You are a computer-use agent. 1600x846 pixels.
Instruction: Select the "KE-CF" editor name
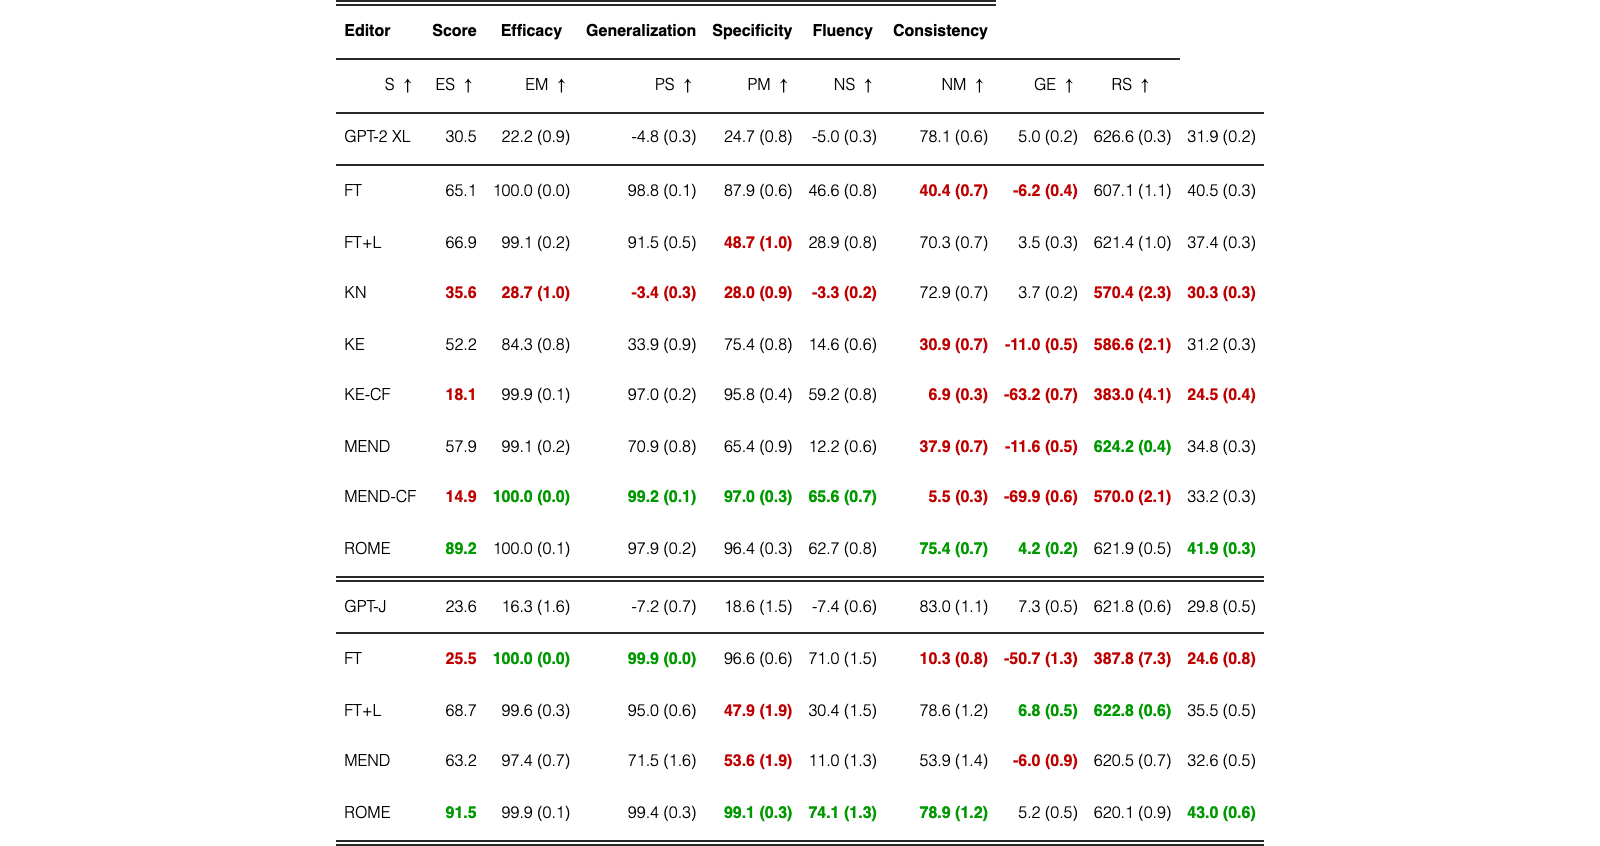367,395
